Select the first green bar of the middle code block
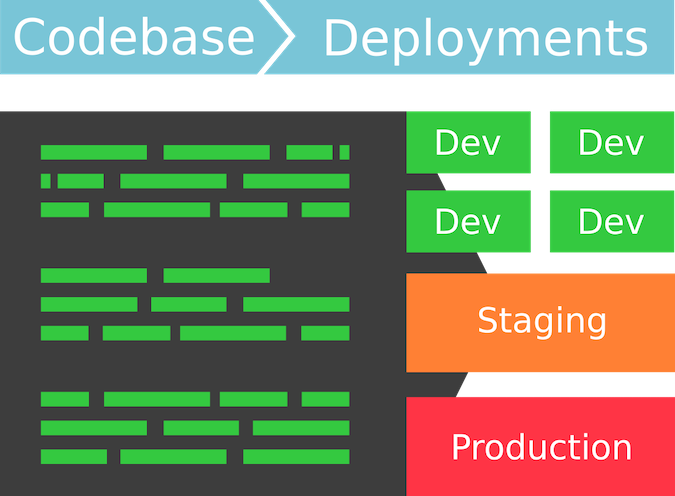This screenshot has height=496, width=675. 93,275
